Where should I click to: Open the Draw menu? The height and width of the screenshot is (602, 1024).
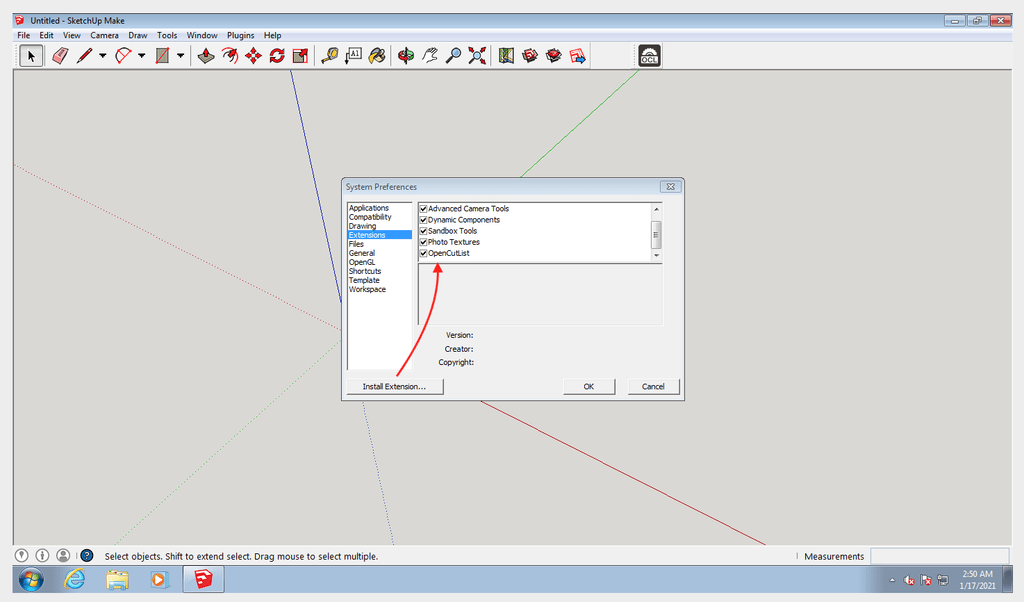pos(138,35)
